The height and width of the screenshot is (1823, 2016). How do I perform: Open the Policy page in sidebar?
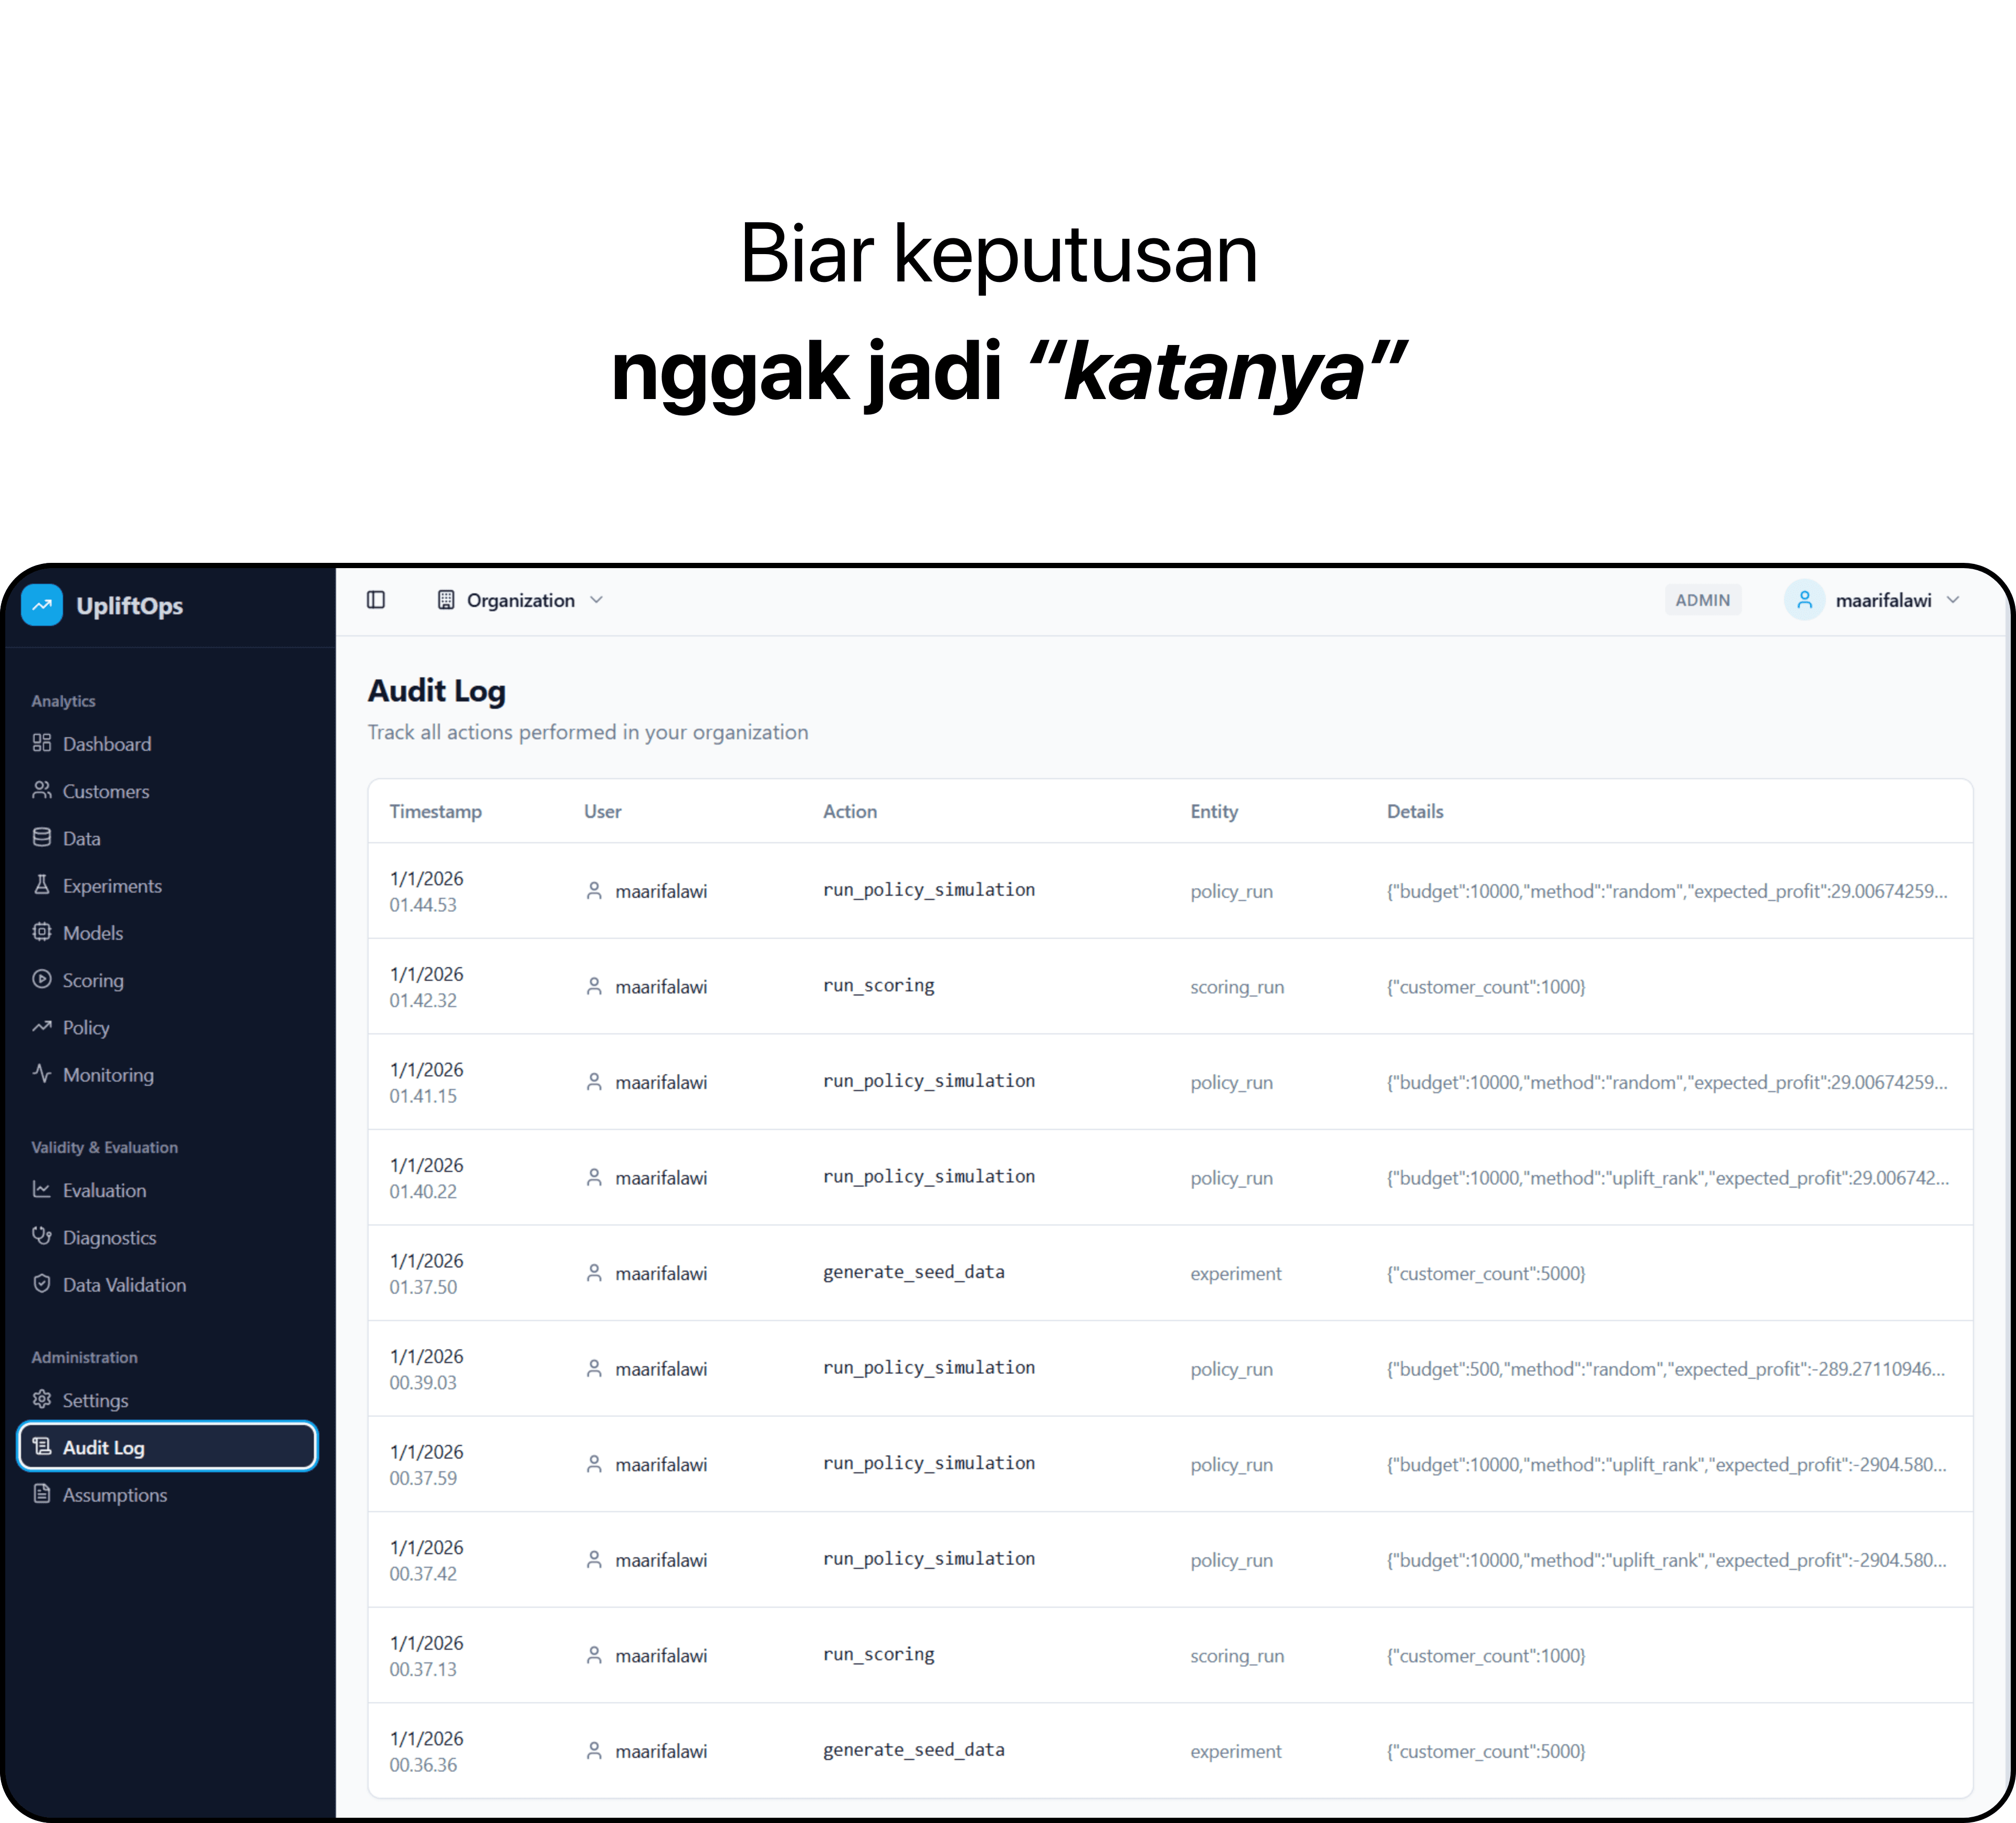click(x=86, y=1027)
